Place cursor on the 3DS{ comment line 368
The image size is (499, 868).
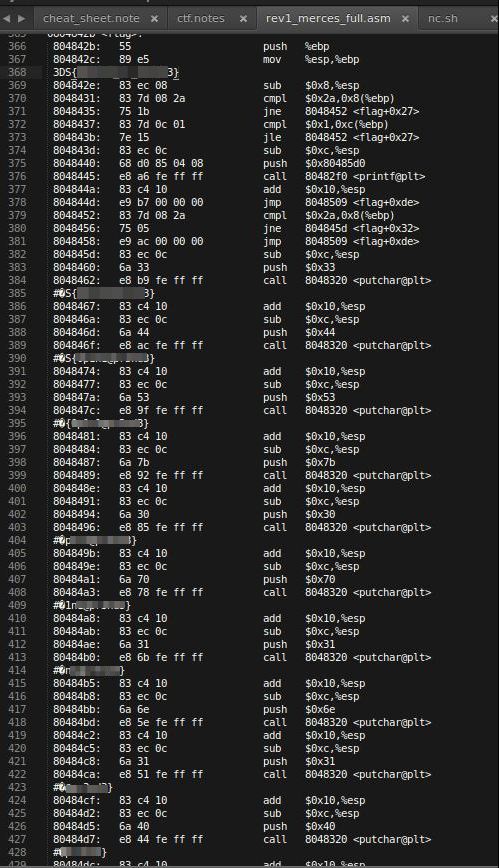116,72
